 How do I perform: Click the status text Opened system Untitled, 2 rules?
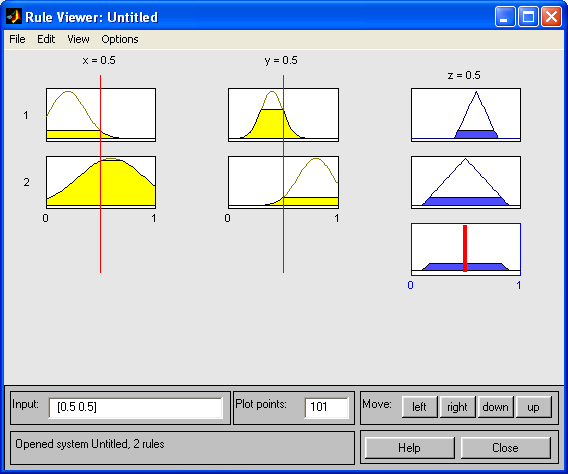click(x=90, y=444)
